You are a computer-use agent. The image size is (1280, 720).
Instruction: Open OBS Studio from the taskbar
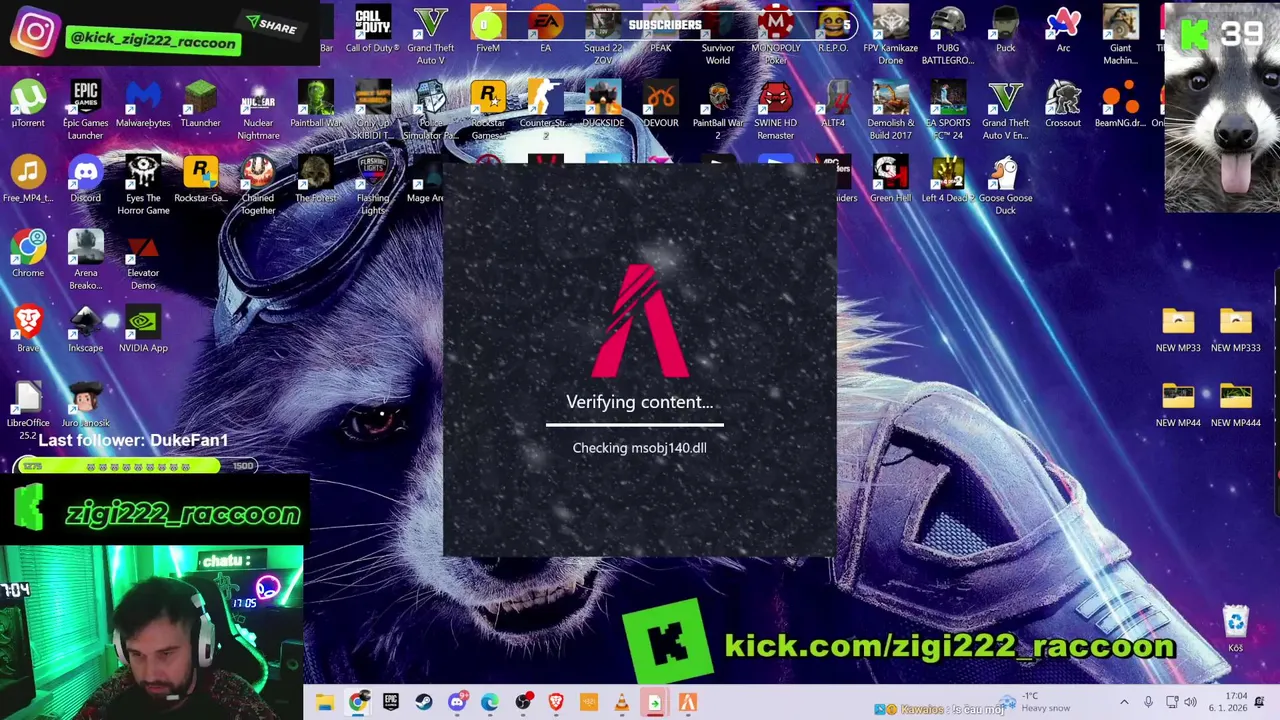coord(523,703)
